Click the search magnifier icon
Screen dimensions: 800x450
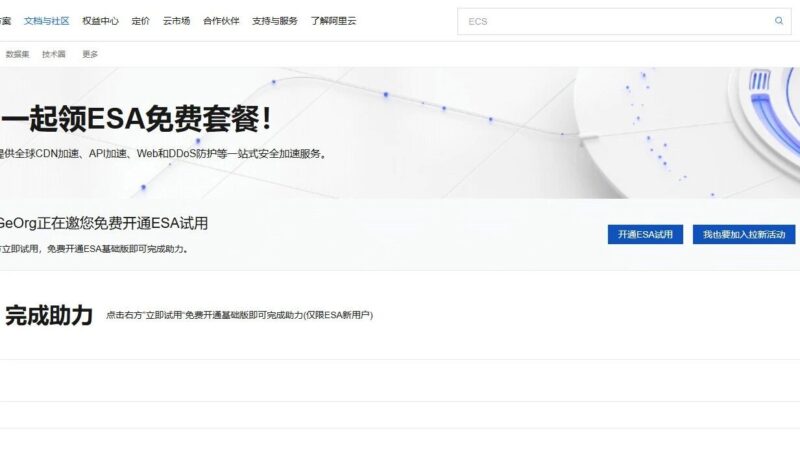coord(779,21)
